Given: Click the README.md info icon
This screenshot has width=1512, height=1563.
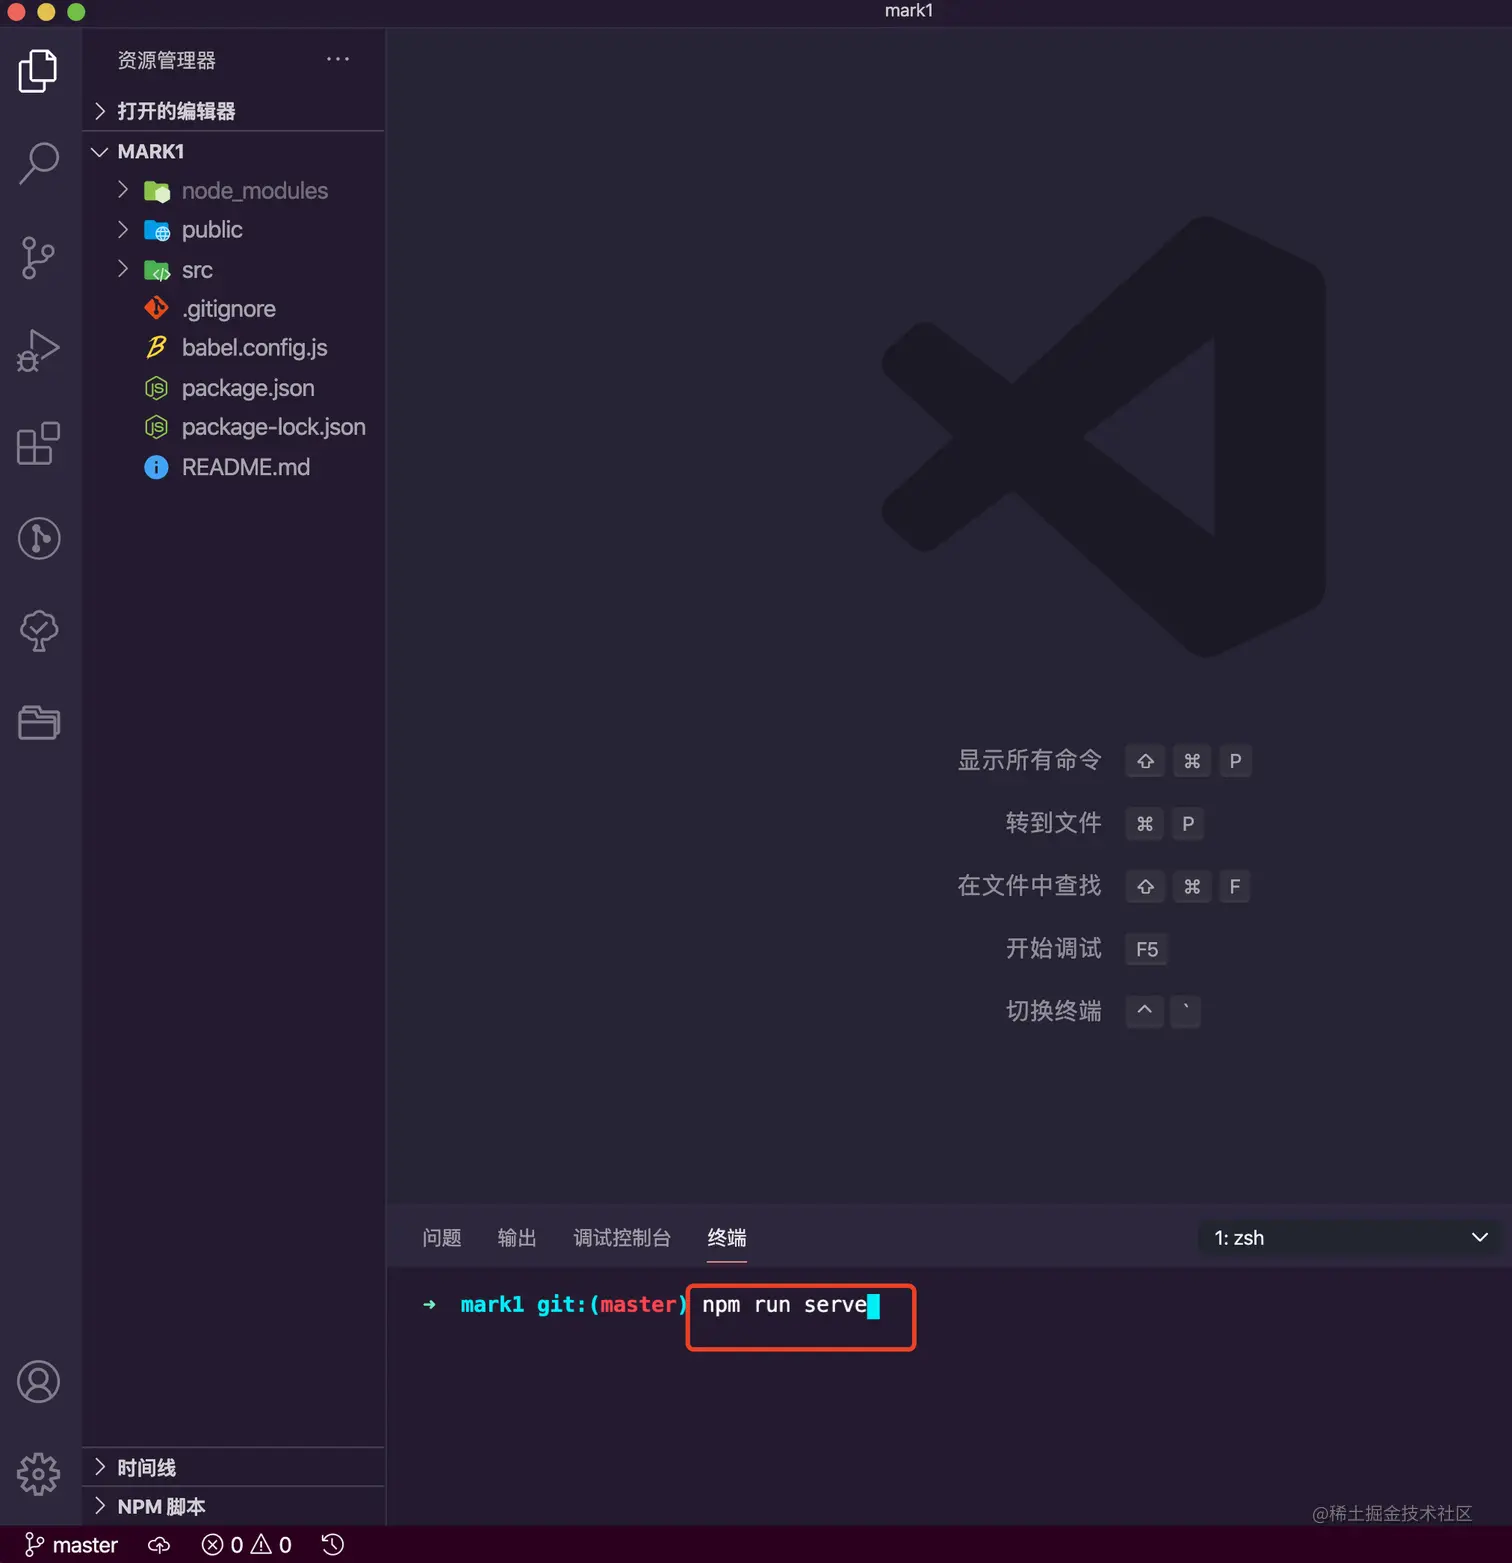Looking at the screenshot, I should (x=157, y=467).
